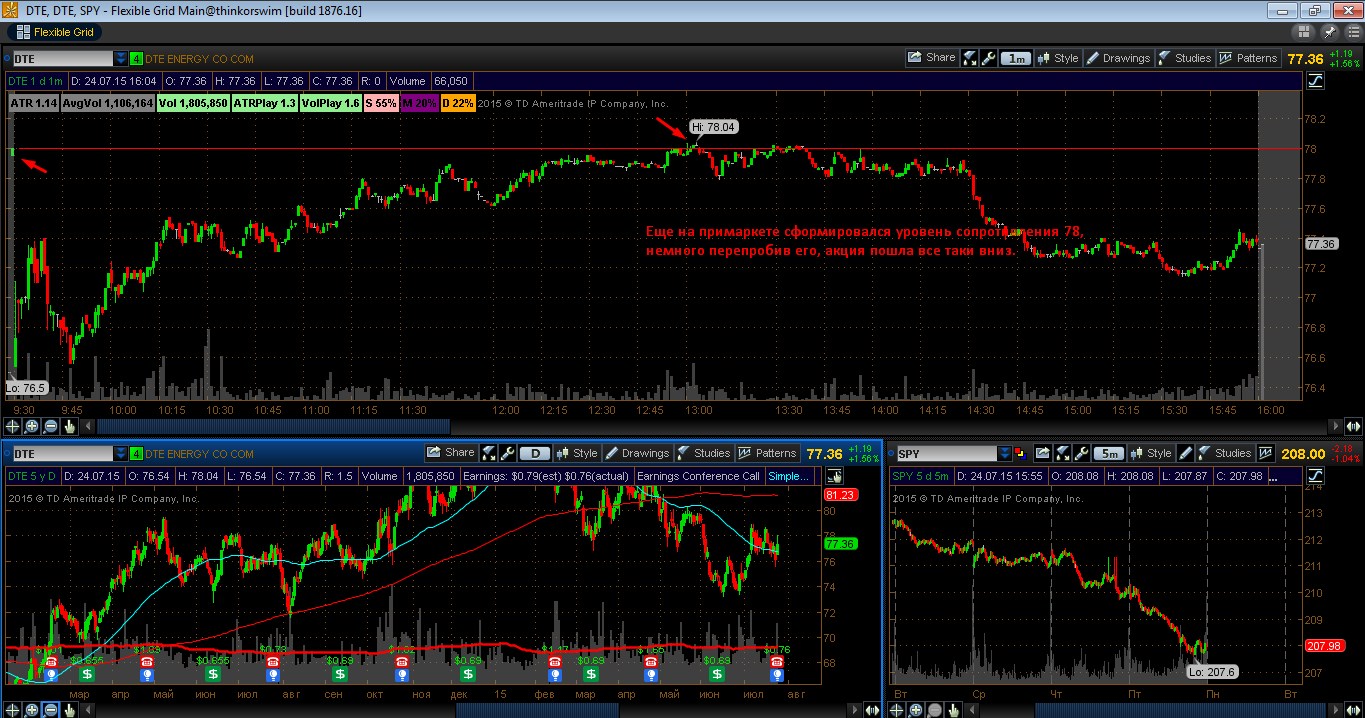
Task: Open Drawings menu in the top chart
Action: pos(1118,58)
